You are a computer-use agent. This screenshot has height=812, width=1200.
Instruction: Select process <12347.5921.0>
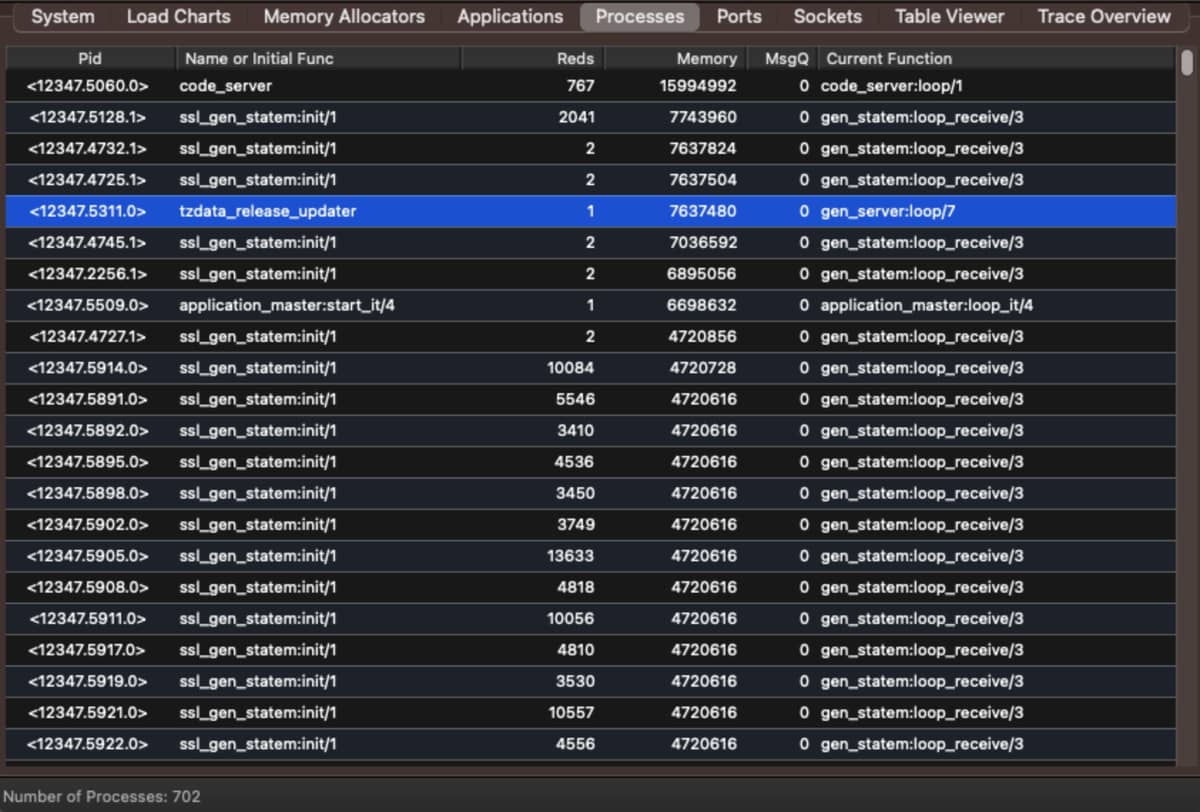(590, 713)
